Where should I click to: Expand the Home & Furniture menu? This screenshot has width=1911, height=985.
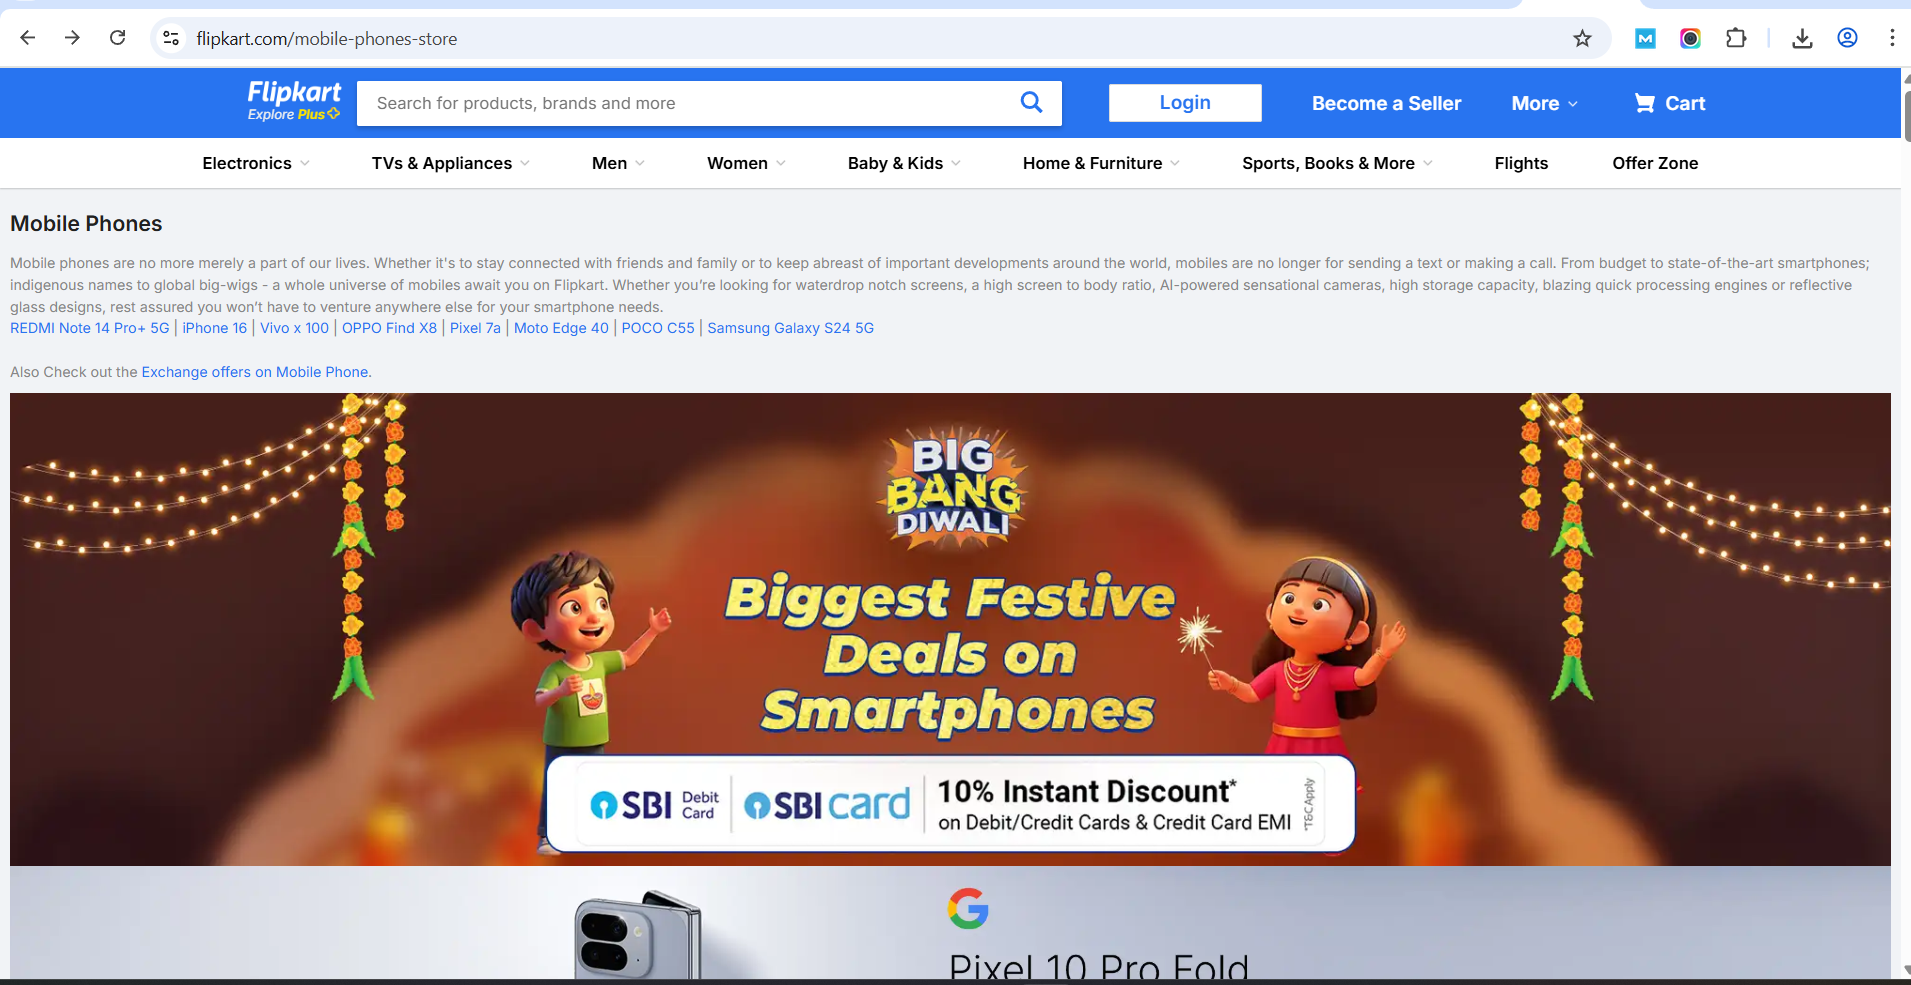(1101, 163)
